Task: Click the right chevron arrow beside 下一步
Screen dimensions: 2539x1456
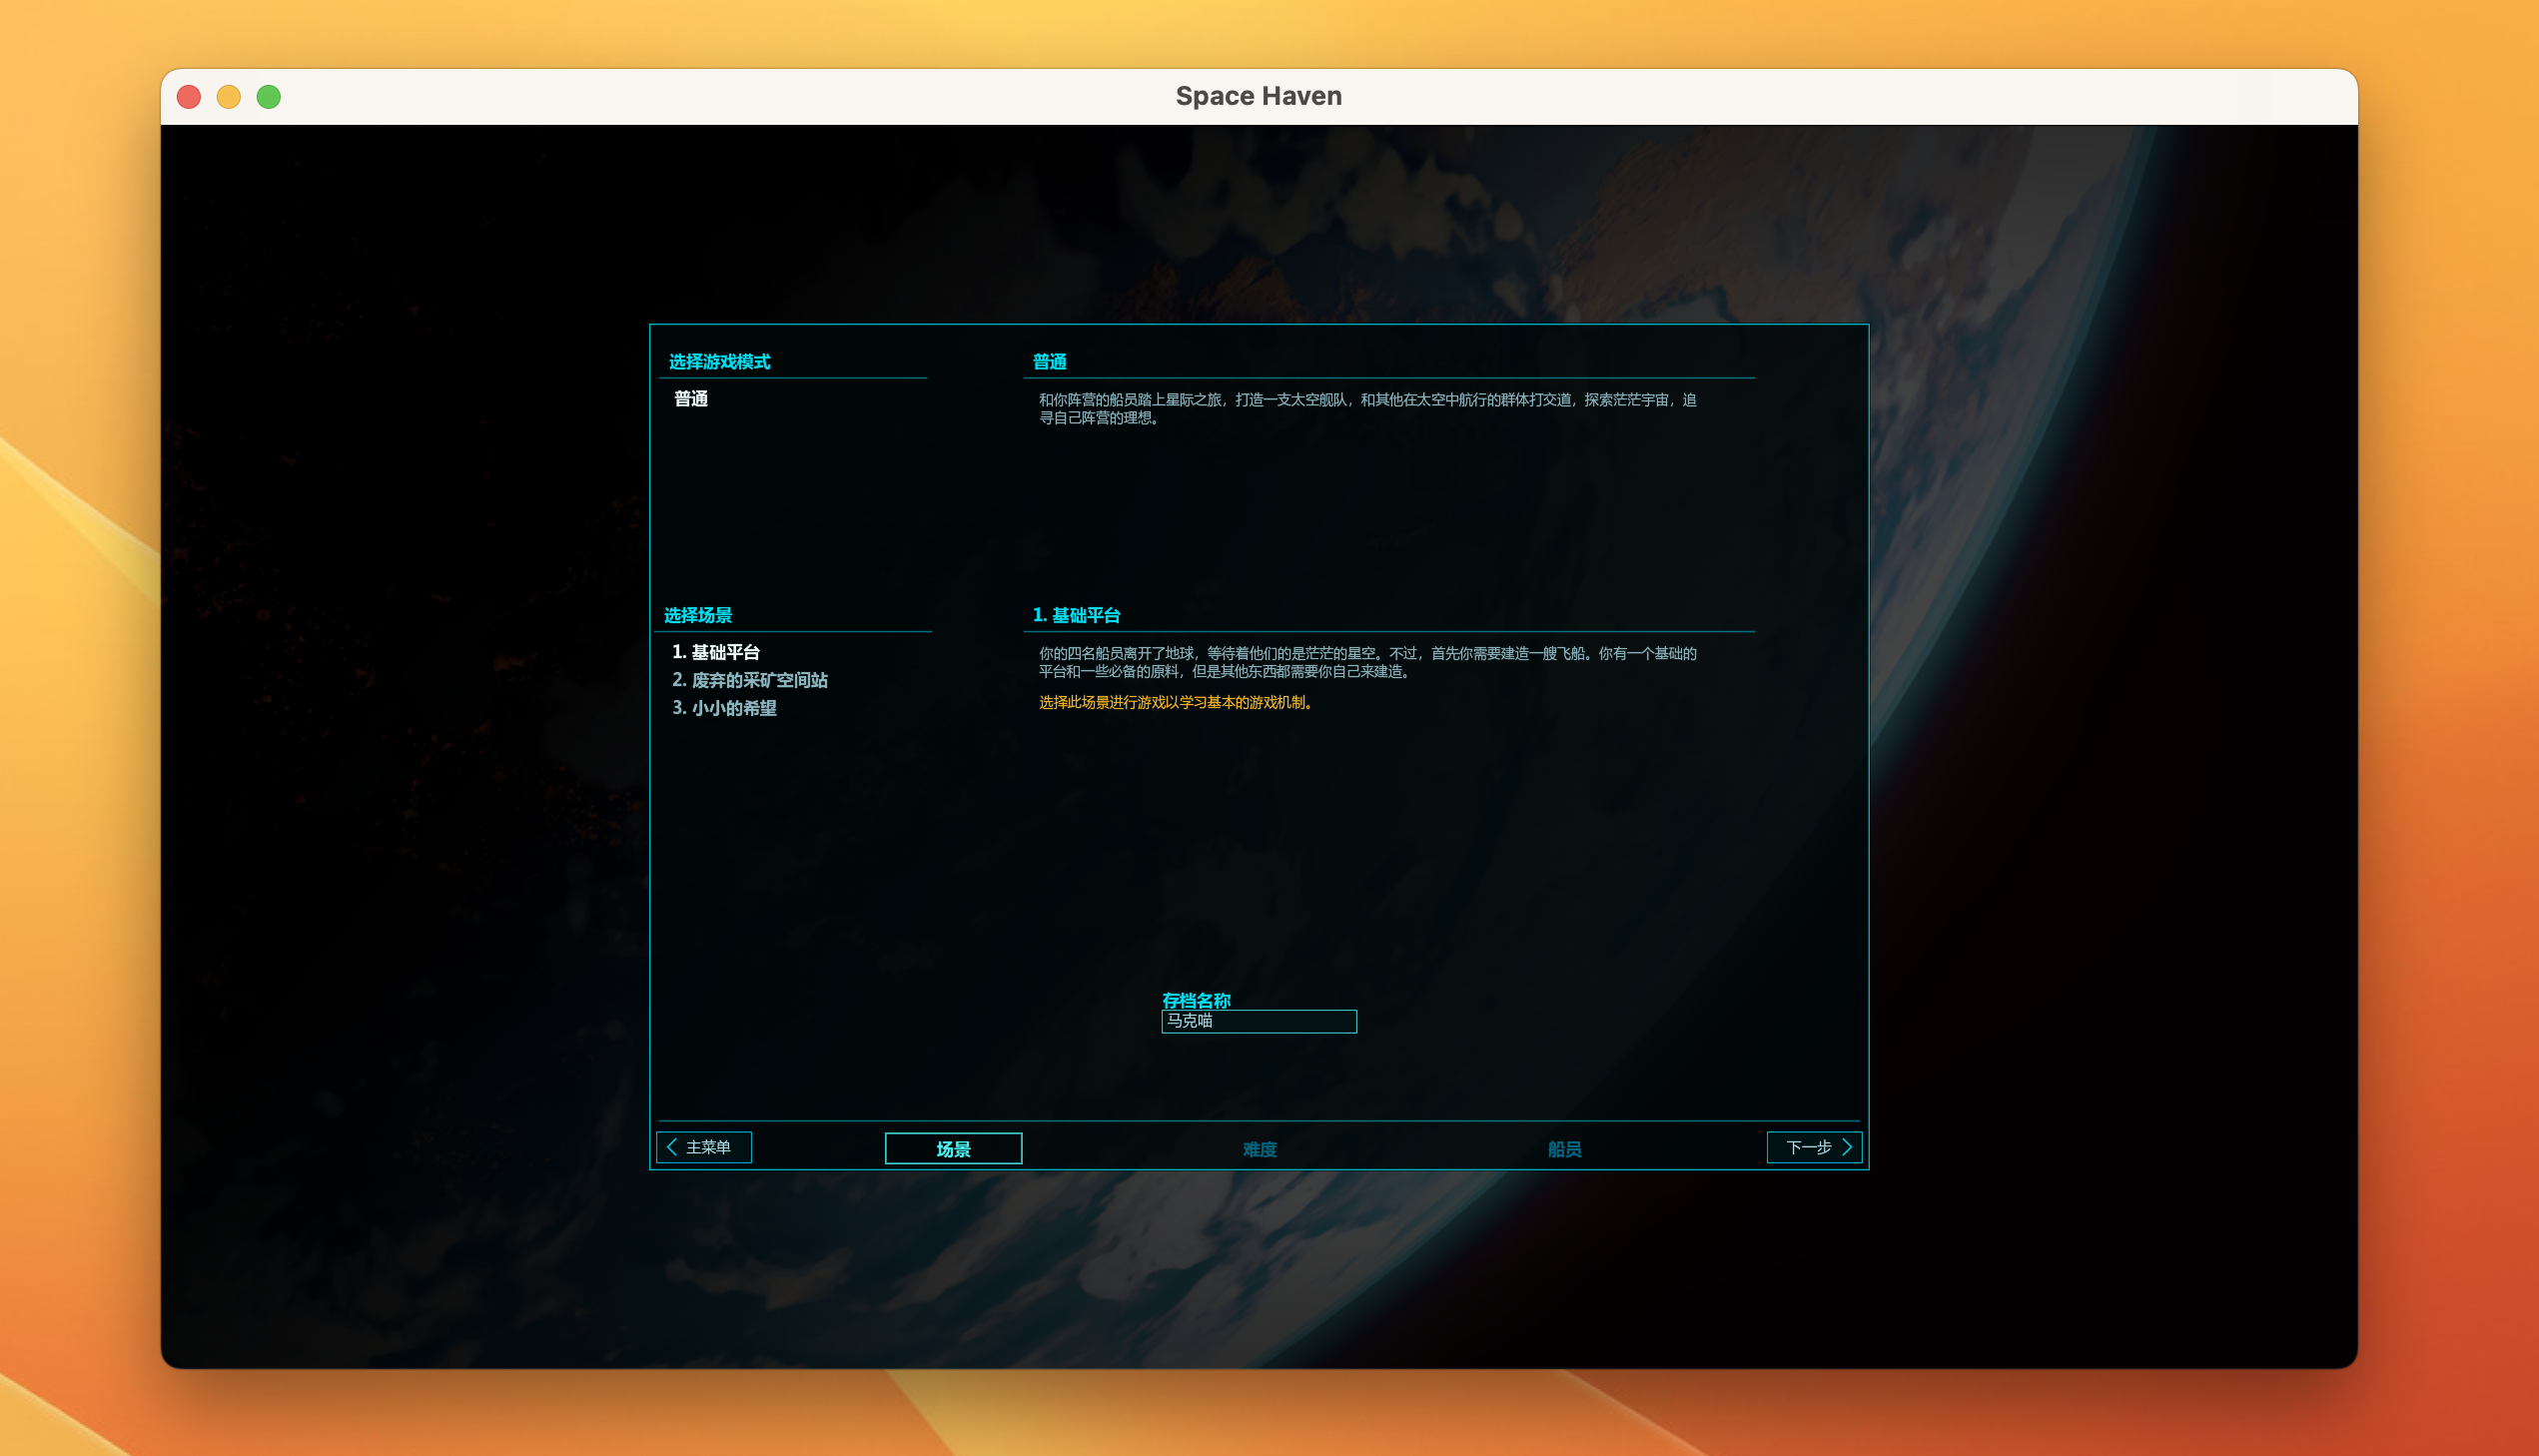Action: pyautogui.click(x=1847, y=1147)
